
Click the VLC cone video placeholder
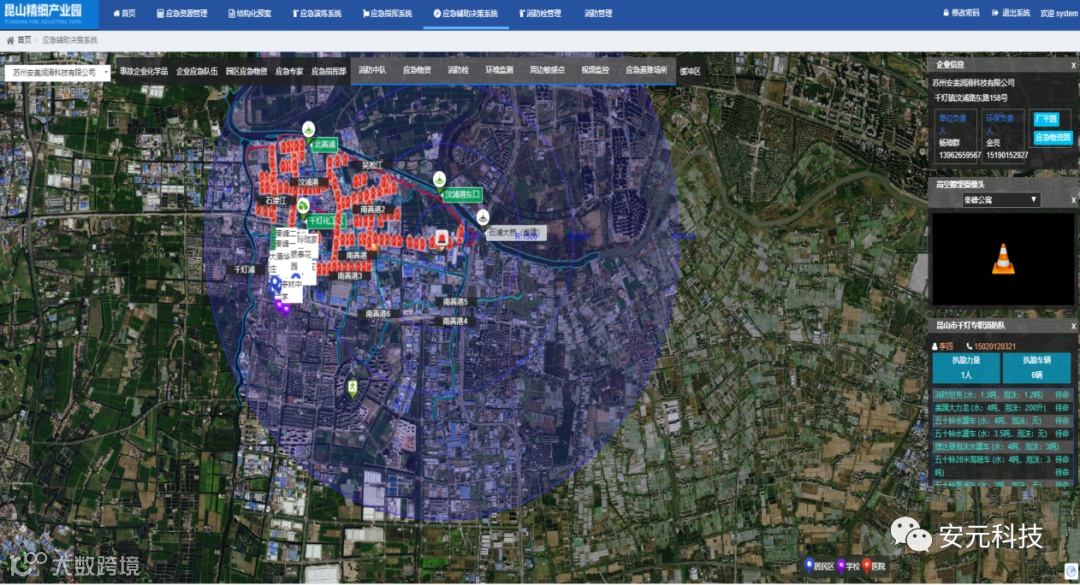[1003, 259]
